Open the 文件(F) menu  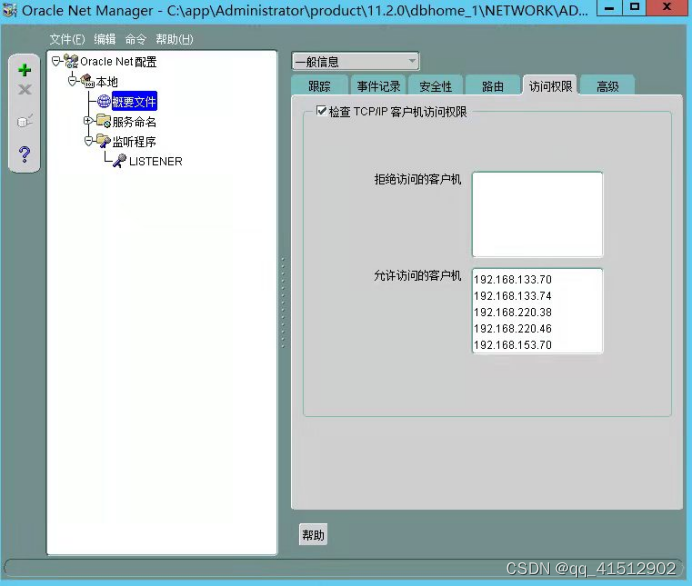tap(67, 39)
